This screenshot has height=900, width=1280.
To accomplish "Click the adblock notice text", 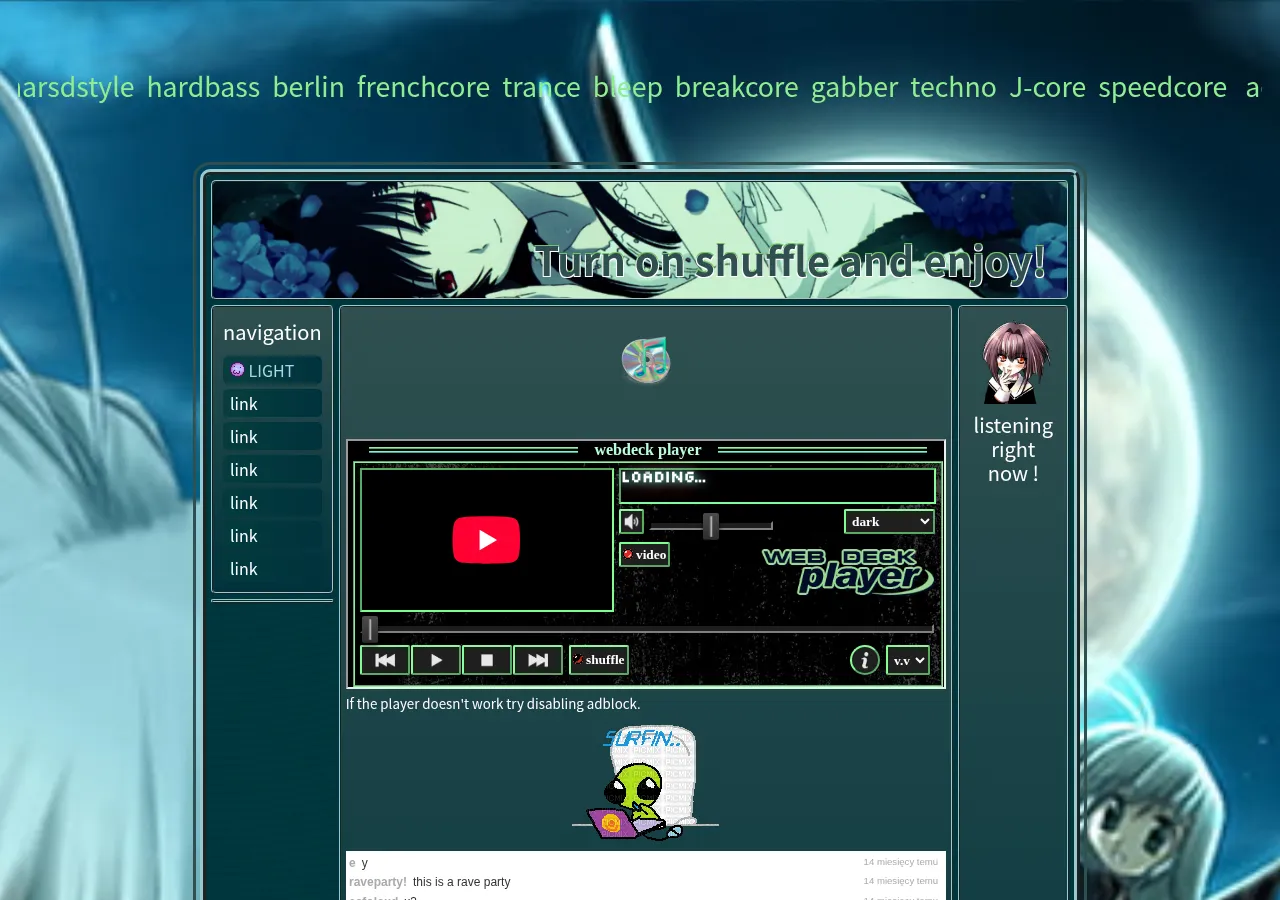I will [493, 704].
